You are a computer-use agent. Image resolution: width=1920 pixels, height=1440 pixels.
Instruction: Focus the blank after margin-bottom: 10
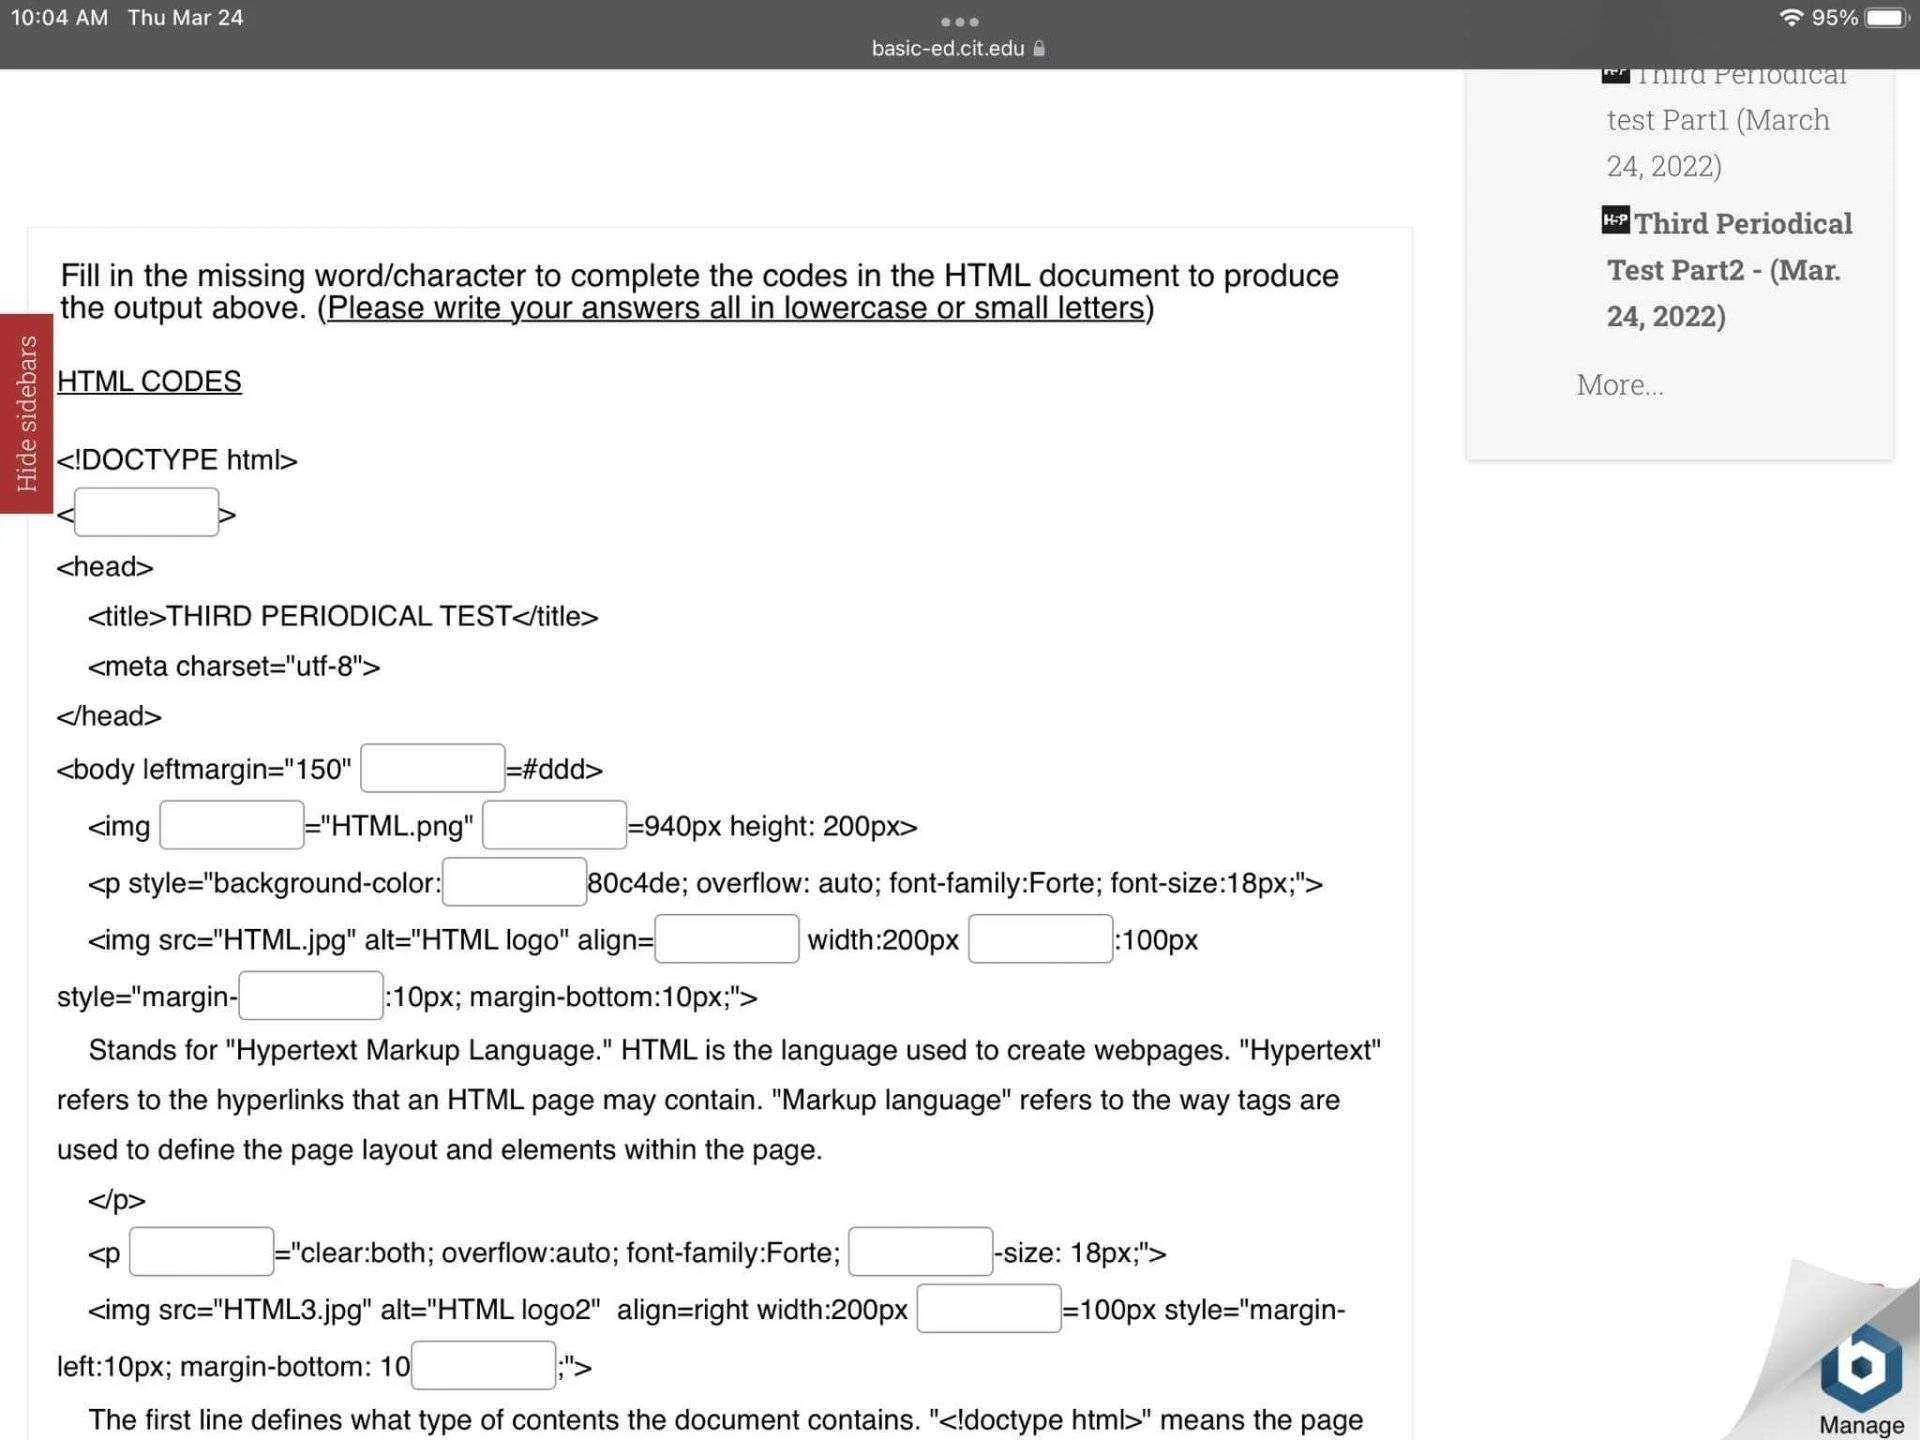coord(483,1366)
